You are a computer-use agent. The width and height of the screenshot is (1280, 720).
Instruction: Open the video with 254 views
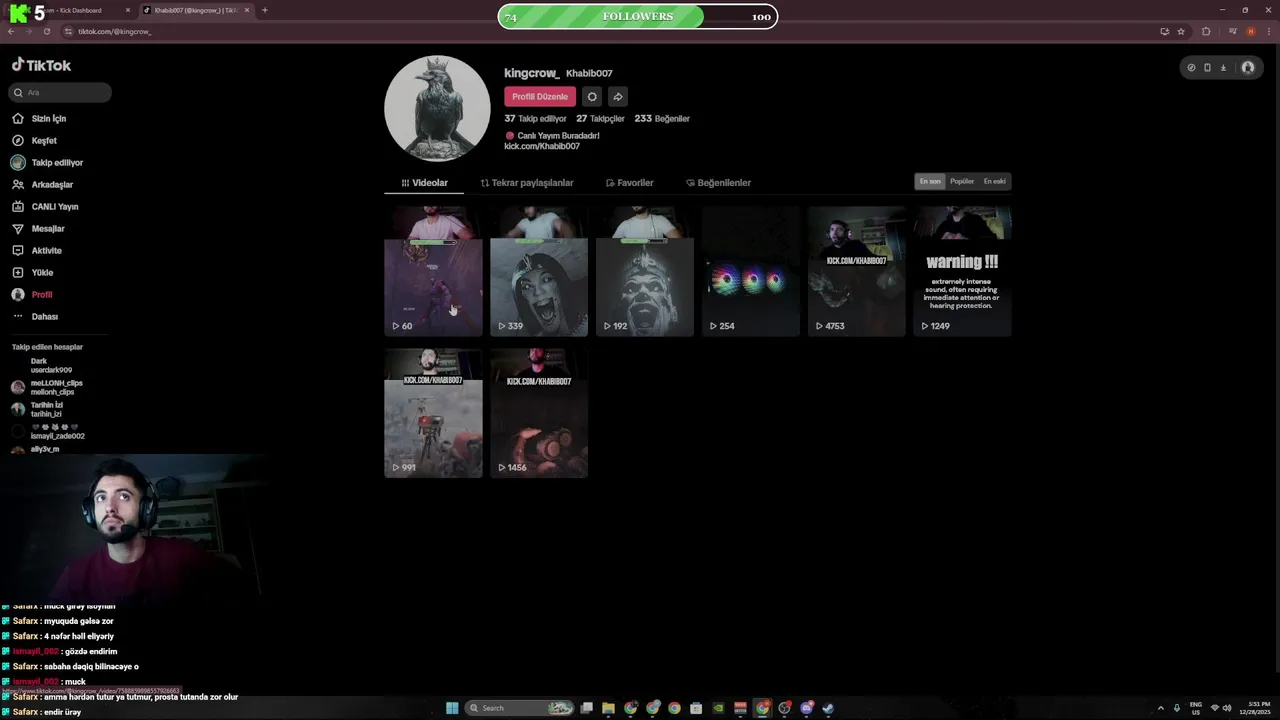[x=751, y=271]
